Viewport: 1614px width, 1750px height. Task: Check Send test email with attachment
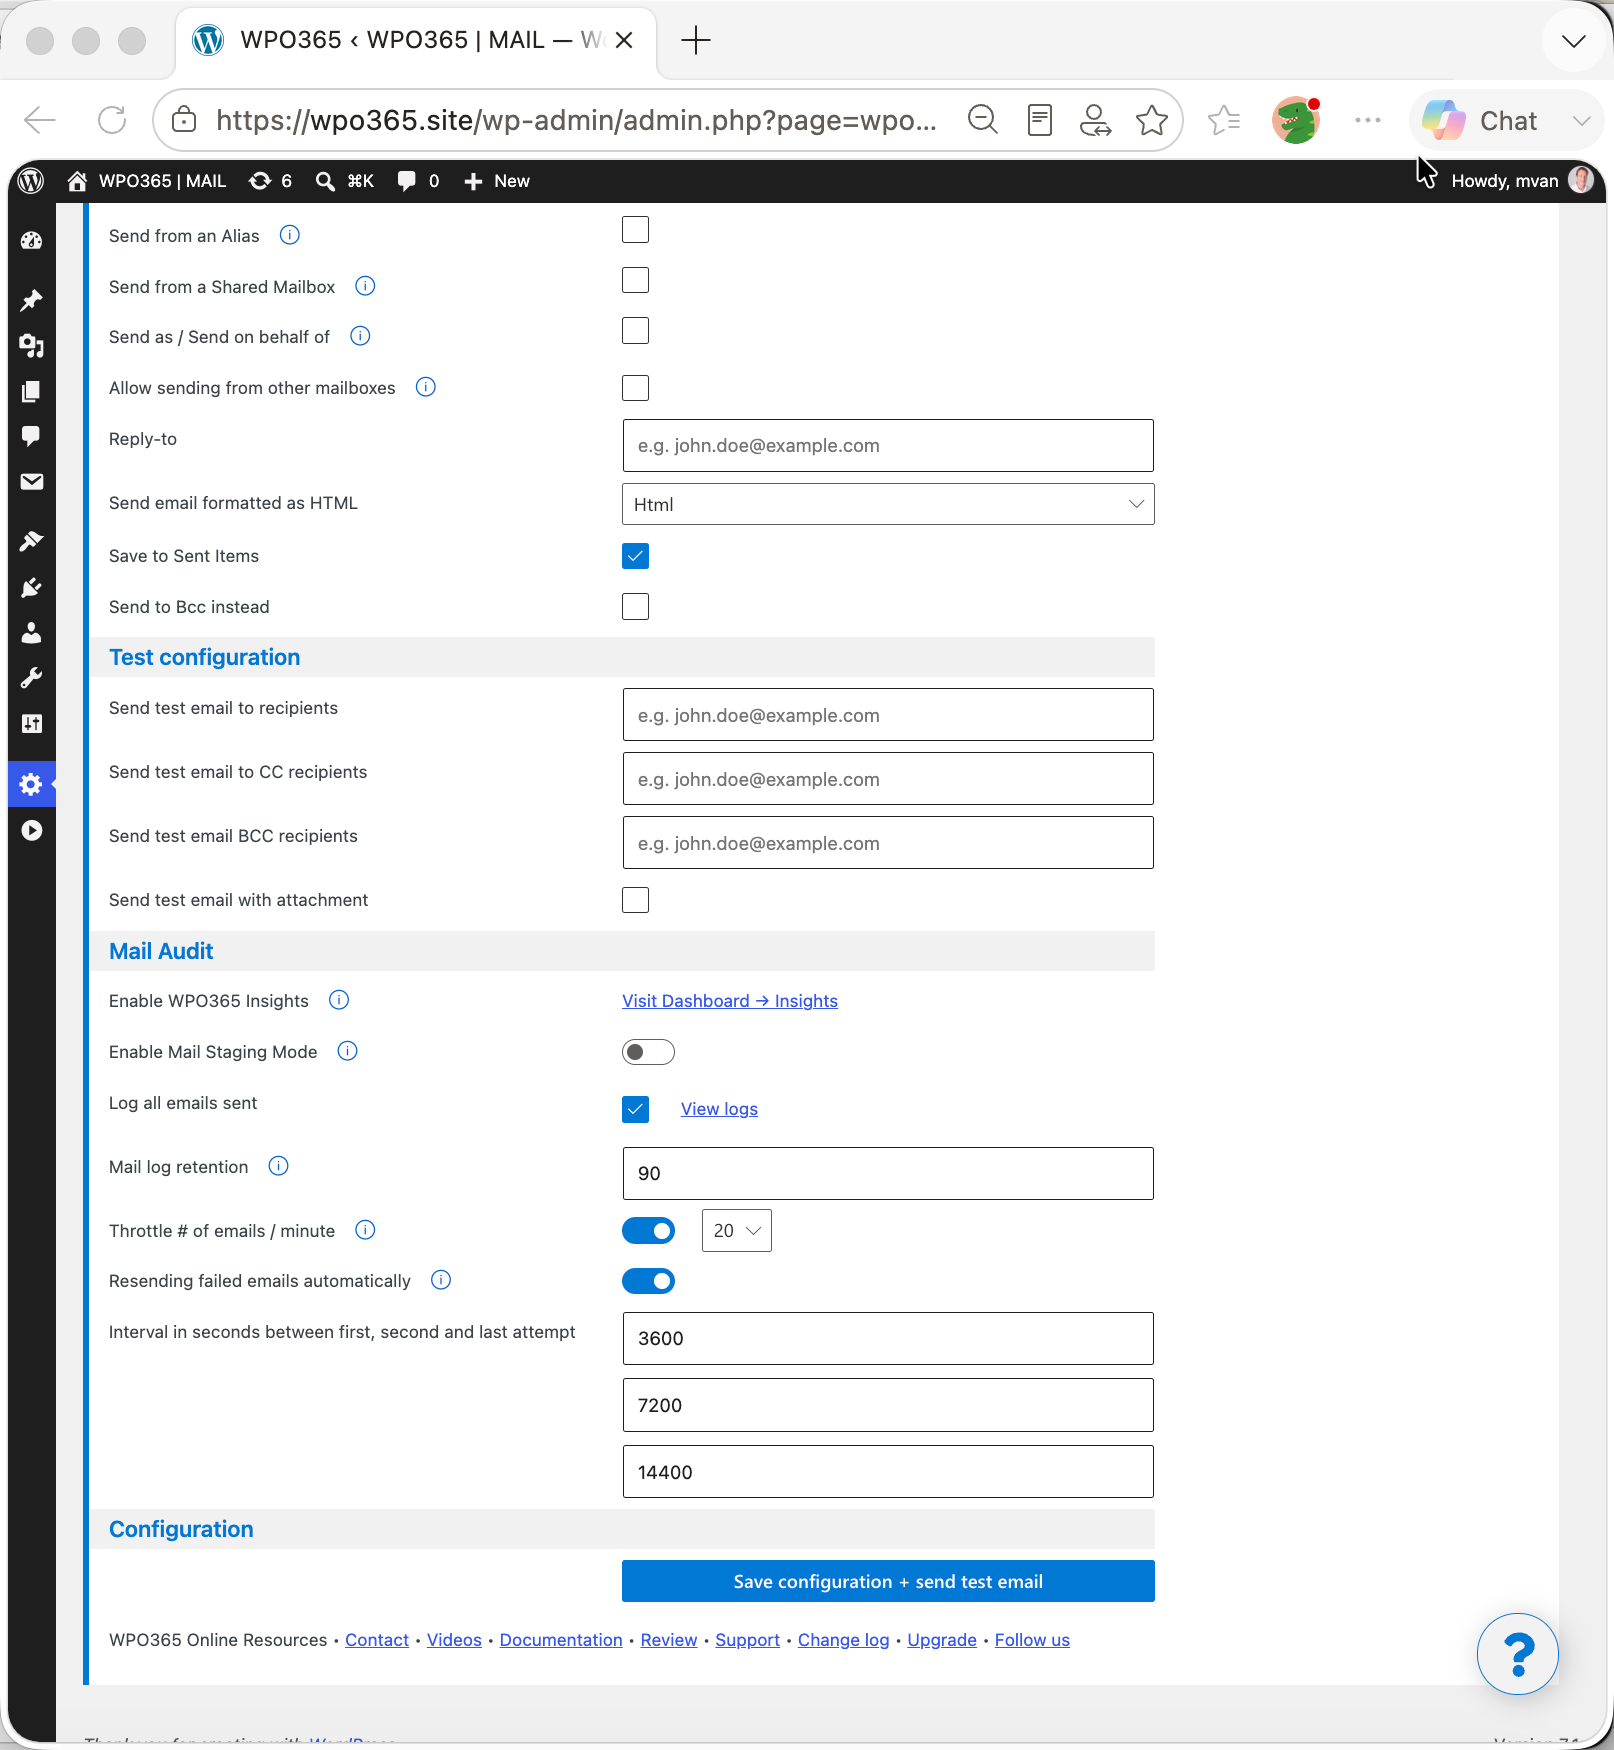coord(636,900)
